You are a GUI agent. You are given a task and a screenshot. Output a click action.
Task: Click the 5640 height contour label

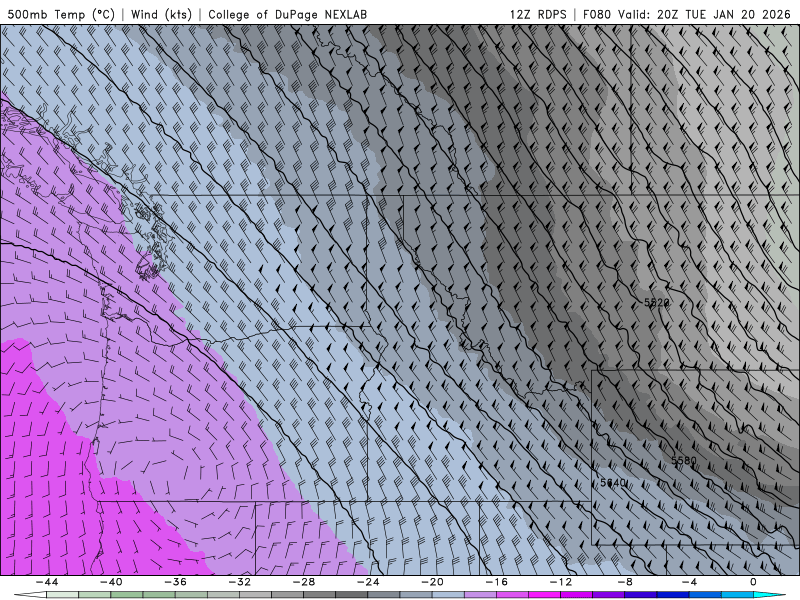[x=613, y=483]
